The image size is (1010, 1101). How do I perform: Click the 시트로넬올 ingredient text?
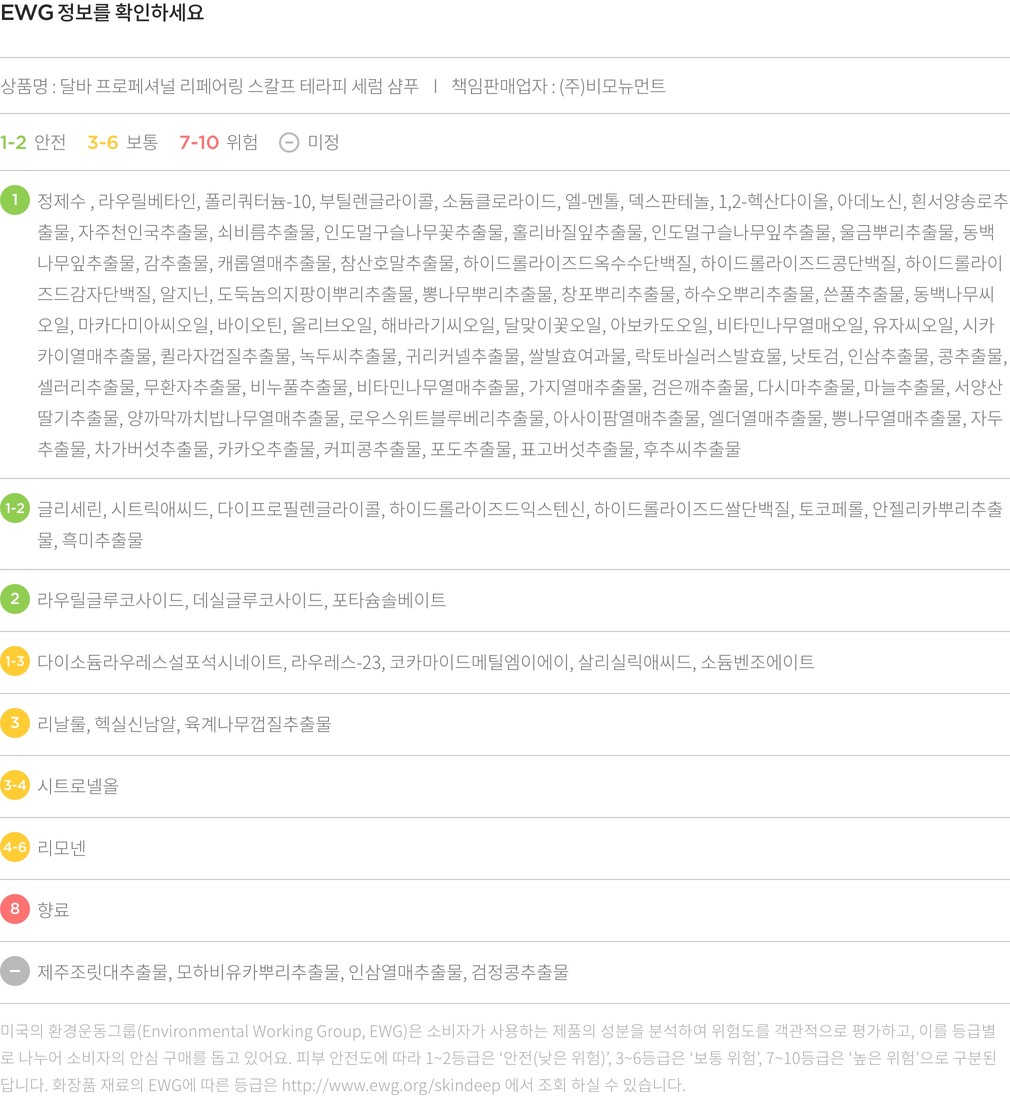pyautogui.click(x=78, y=786)
